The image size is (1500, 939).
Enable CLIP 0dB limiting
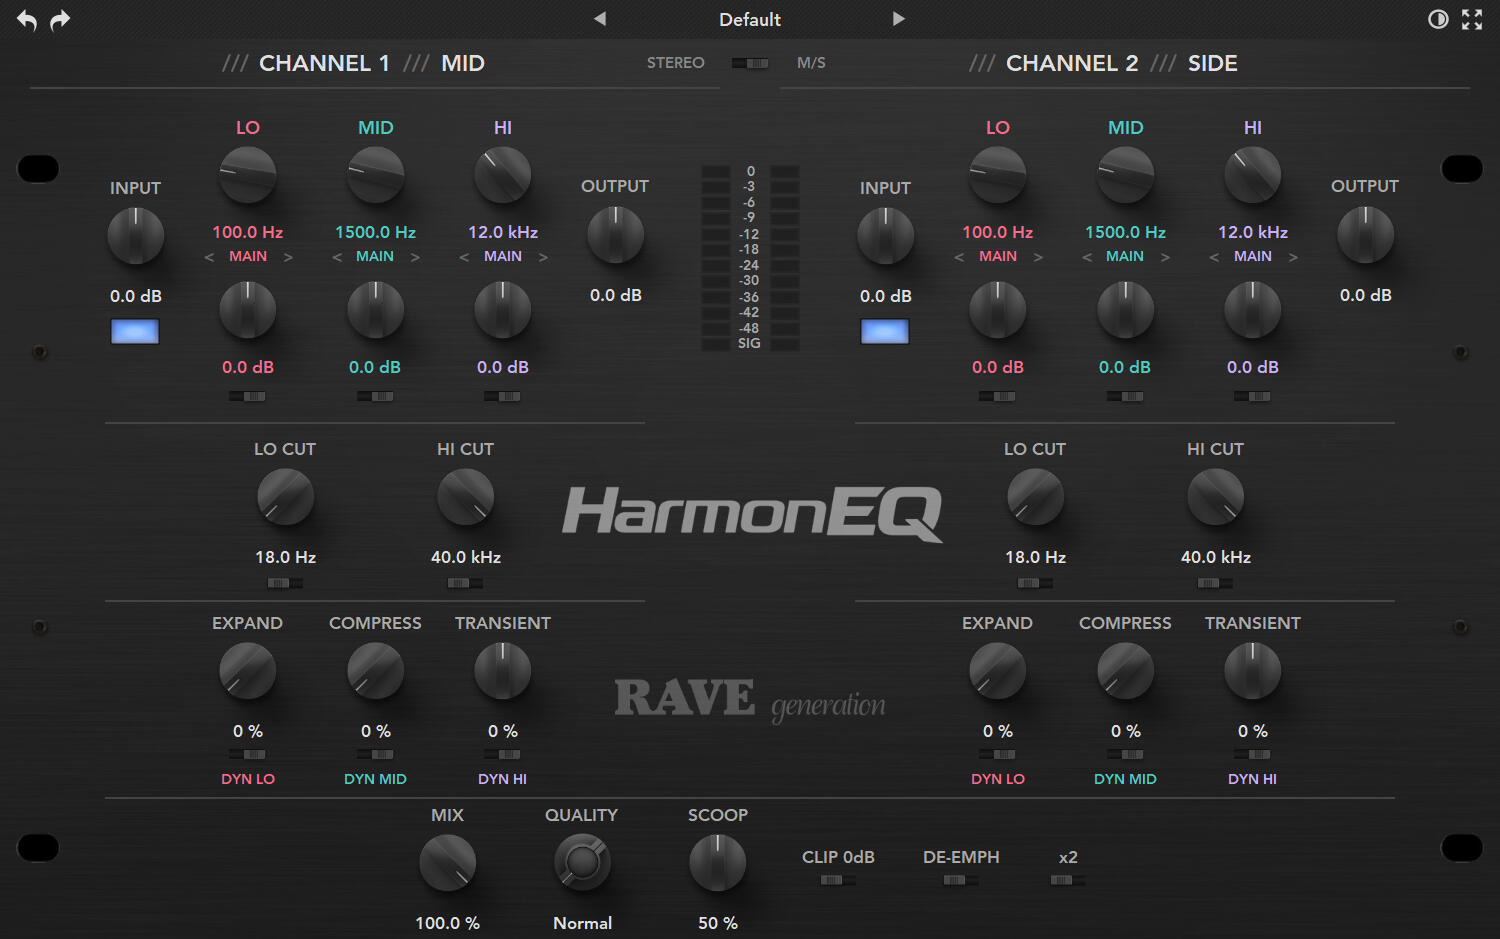pos(837,881)
